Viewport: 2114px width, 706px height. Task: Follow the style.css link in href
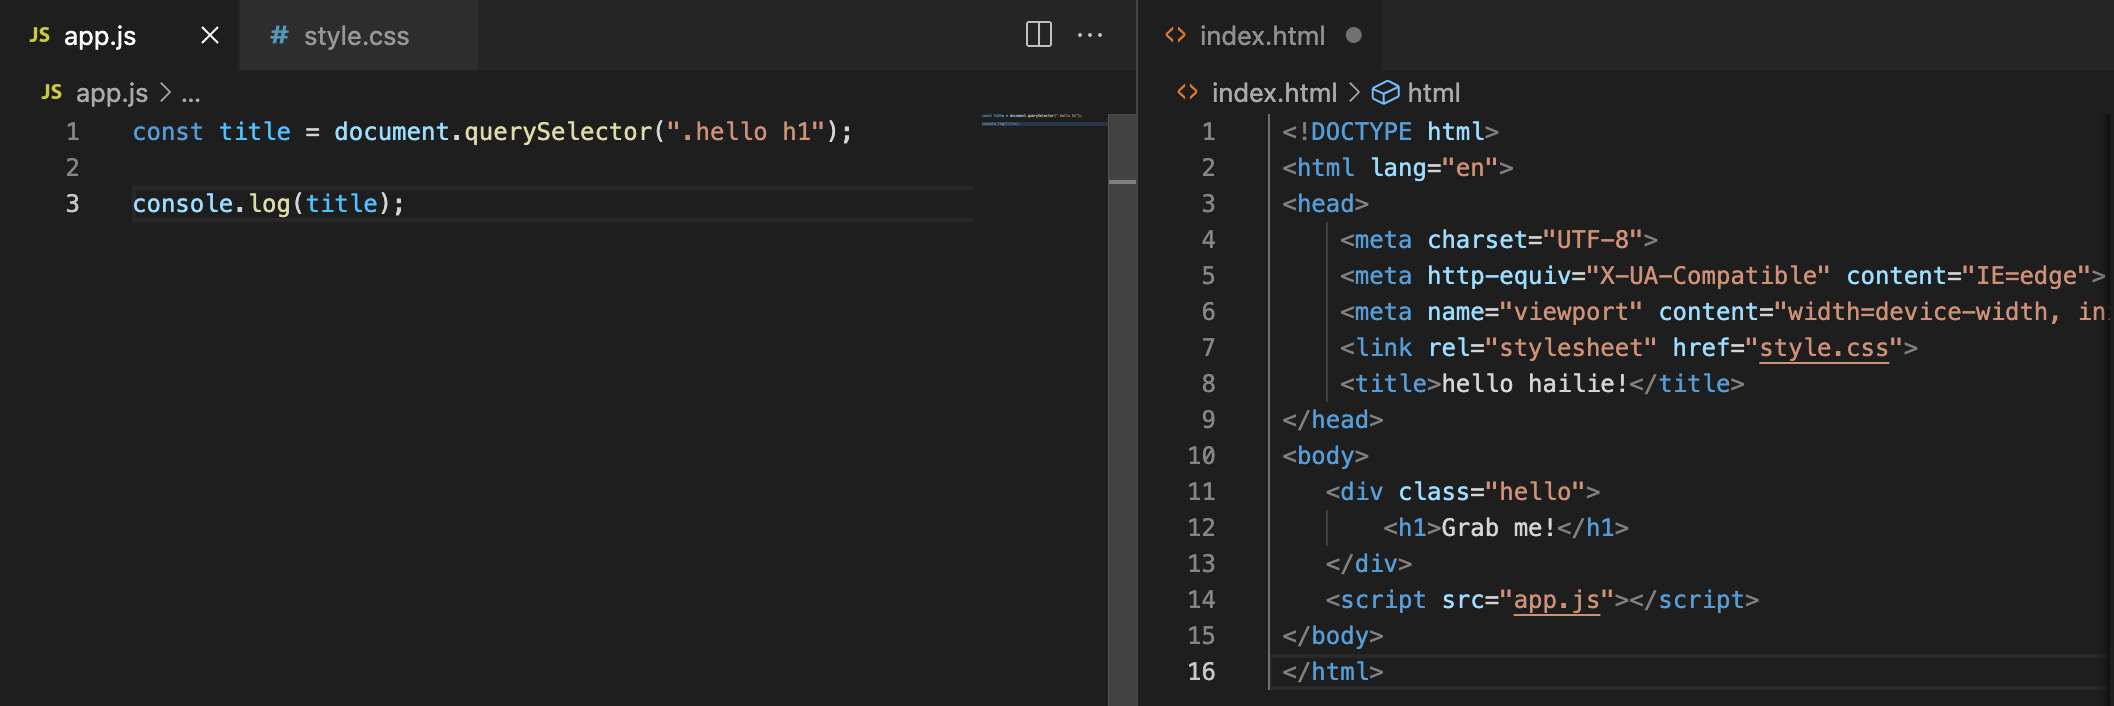click(1823, 348)
